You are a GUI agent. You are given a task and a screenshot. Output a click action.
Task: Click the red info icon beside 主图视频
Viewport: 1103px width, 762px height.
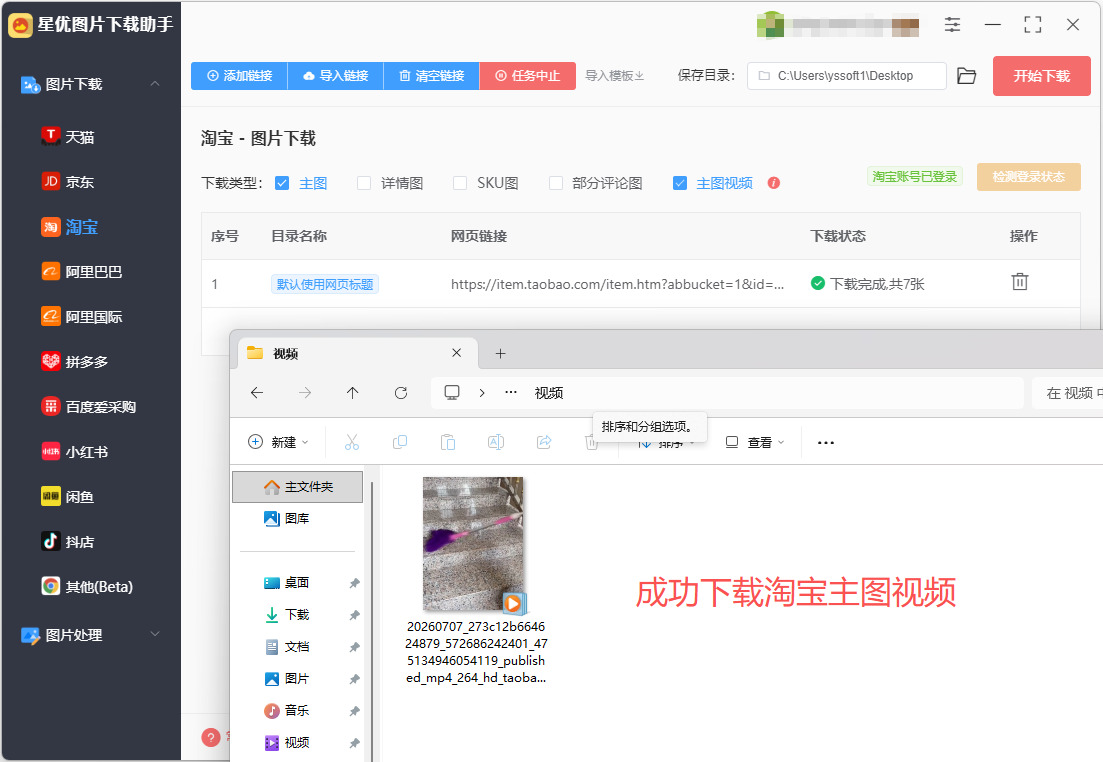click(x=774, y=183)
